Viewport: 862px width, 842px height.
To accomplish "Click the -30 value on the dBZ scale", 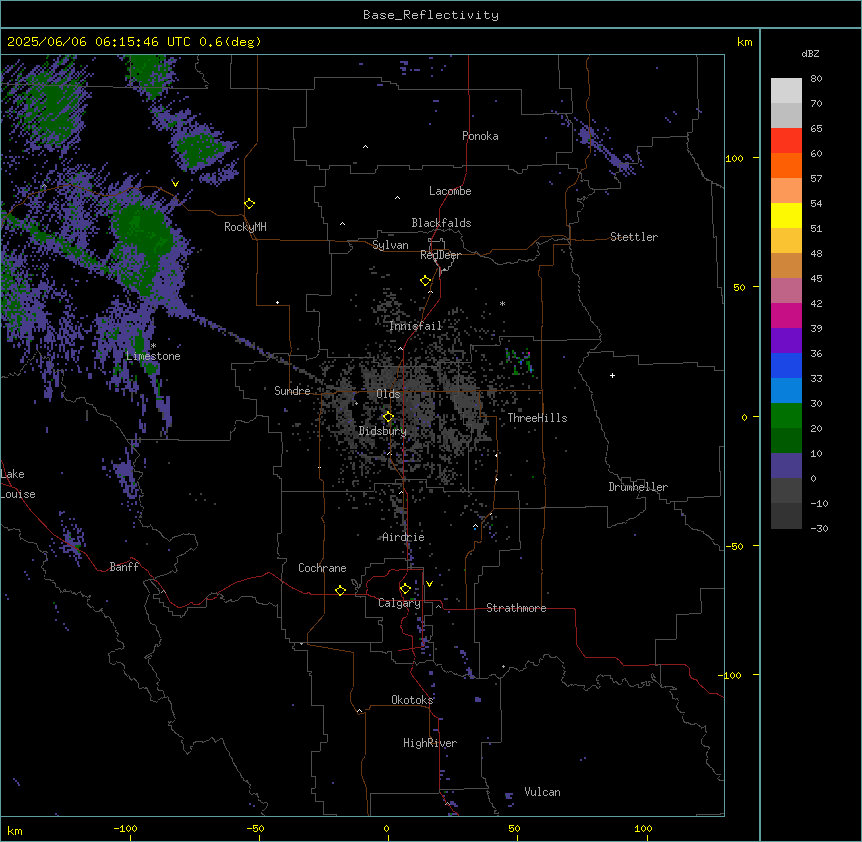I will pos(819,528).
